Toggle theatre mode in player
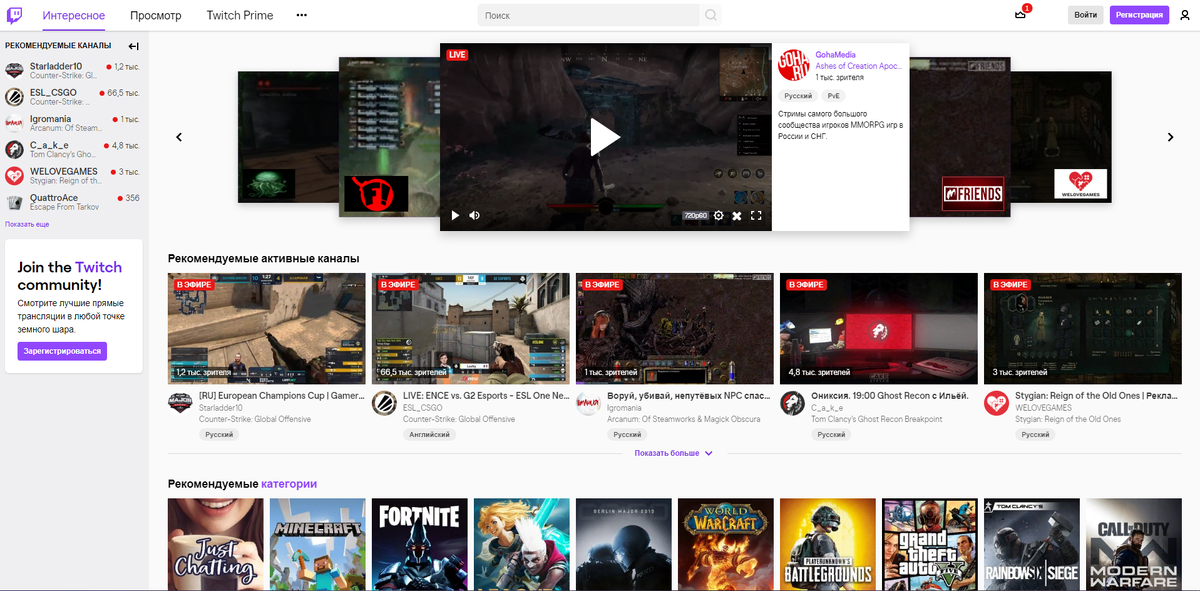The image size is (1200, 591). click(x=737, y=215)
